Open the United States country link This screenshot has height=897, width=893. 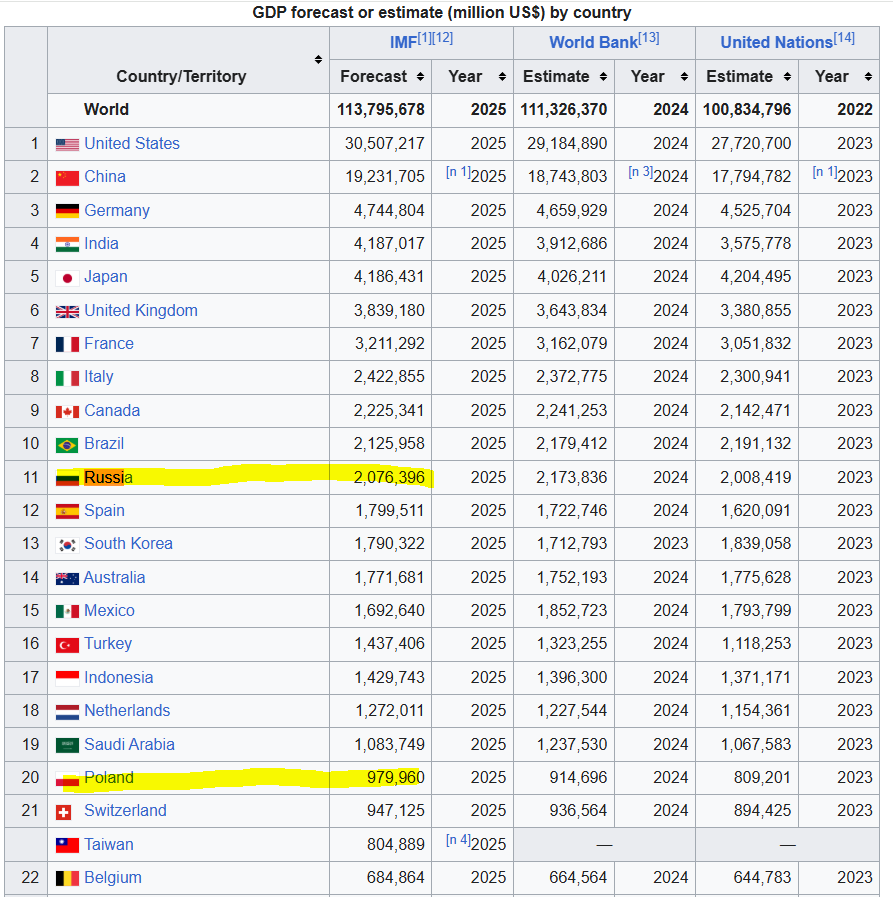click(132, 144)
